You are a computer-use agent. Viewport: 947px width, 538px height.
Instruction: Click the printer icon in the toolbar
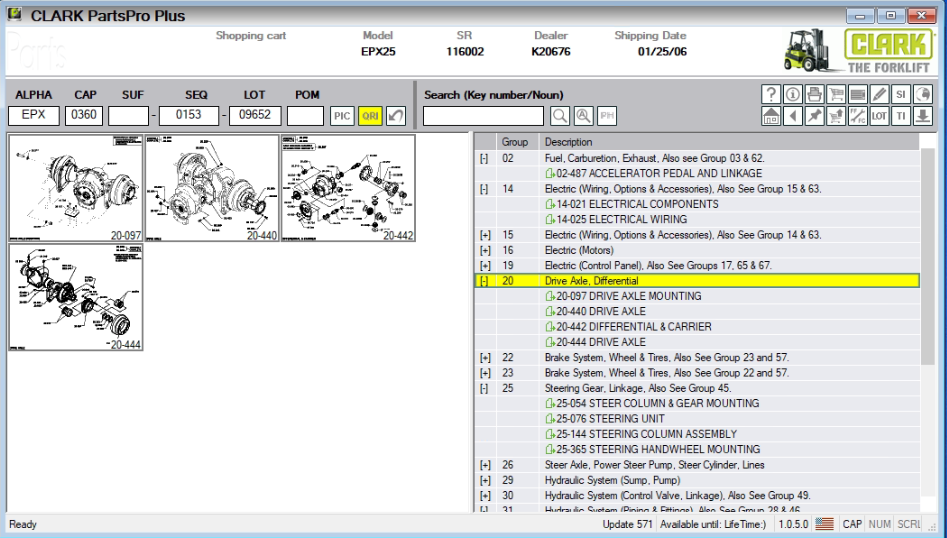click(814, 94)
